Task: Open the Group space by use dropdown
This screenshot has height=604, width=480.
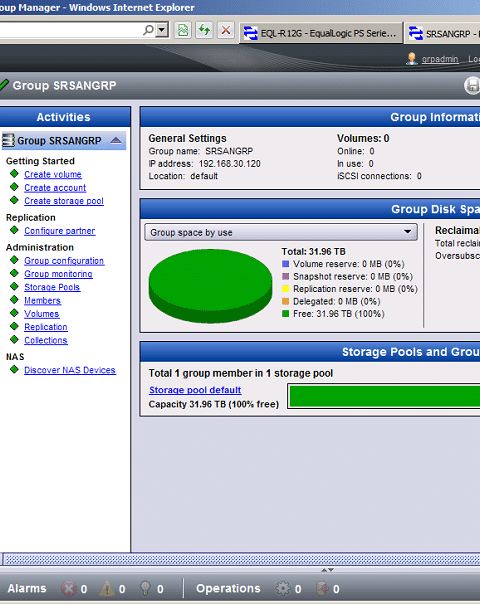Action: pyautogui.click(x=281, y=232)
